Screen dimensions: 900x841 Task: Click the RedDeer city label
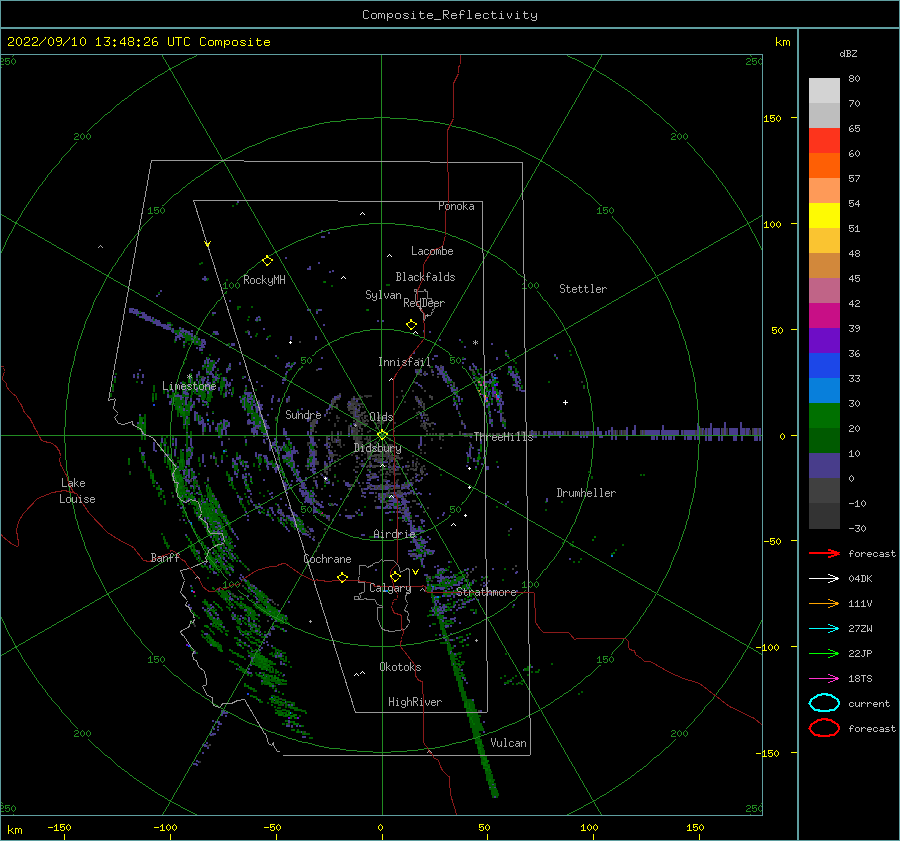[x=424, y=303]
